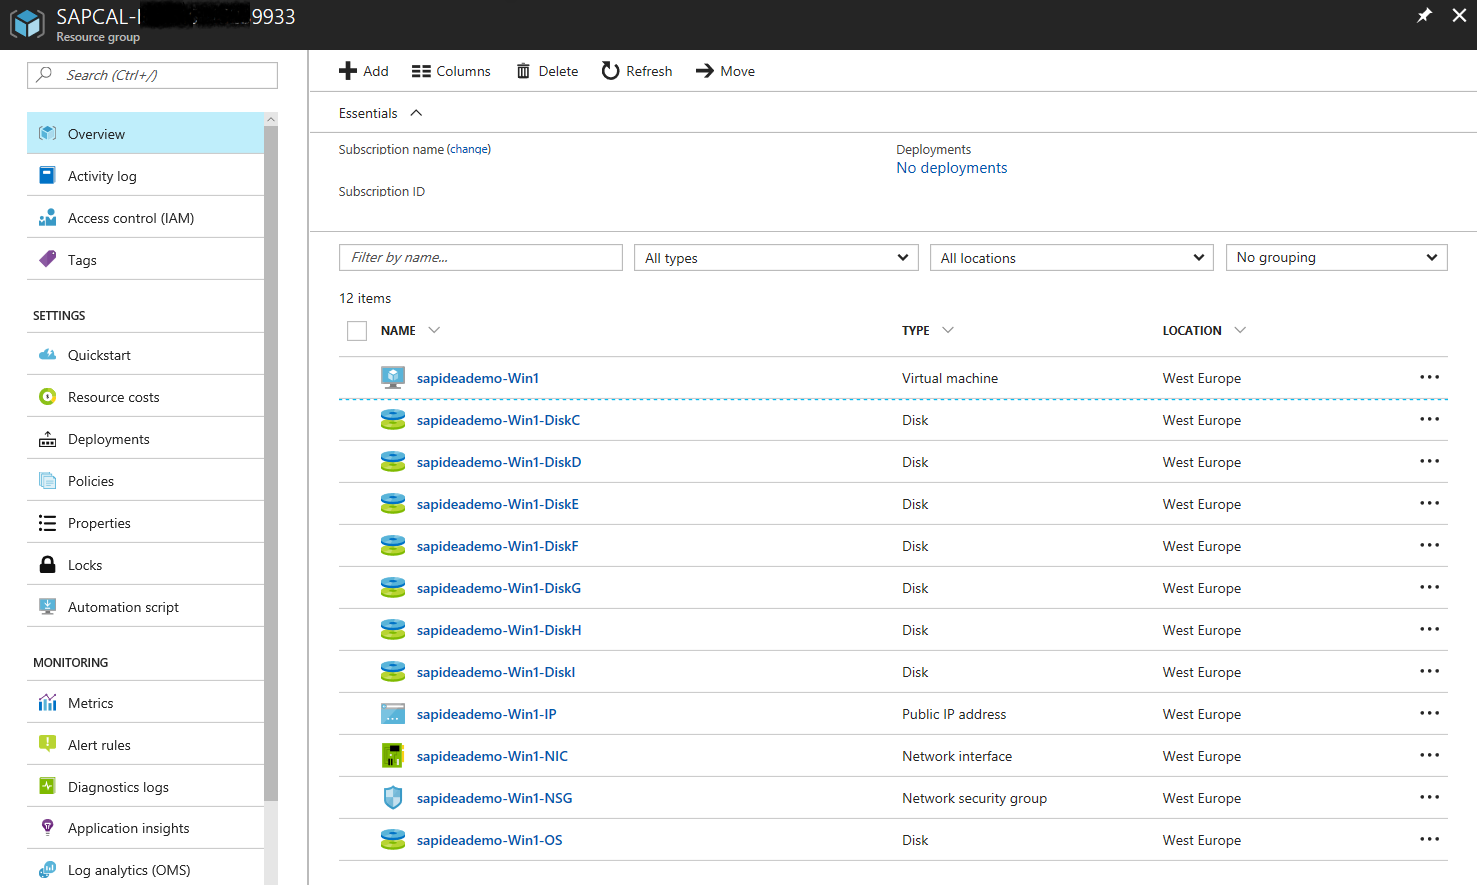The height and width of the screenshot is (885, 1477).
Task: Click the Delete trash icon
Action: [523, 71]
